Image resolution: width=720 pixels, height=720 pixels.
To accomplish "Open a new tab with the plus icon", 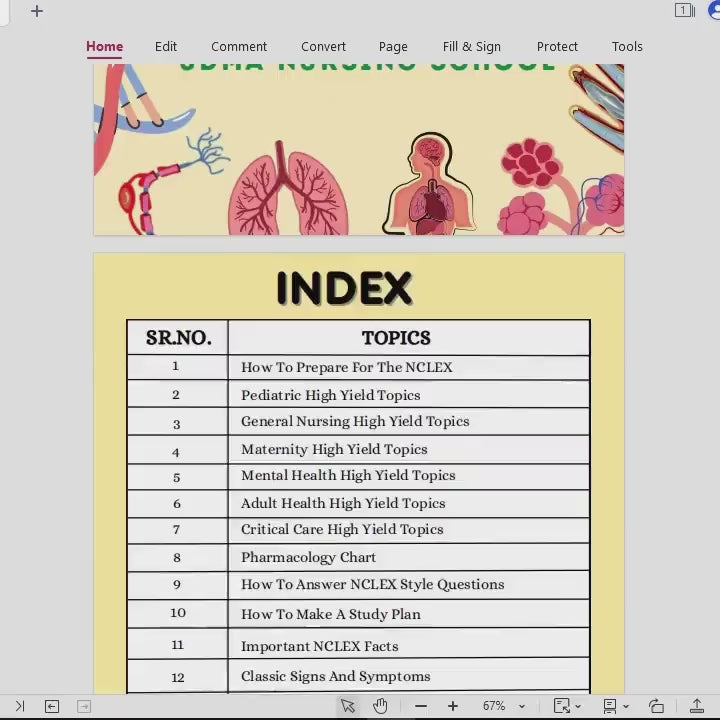I will tap(37, 11).
